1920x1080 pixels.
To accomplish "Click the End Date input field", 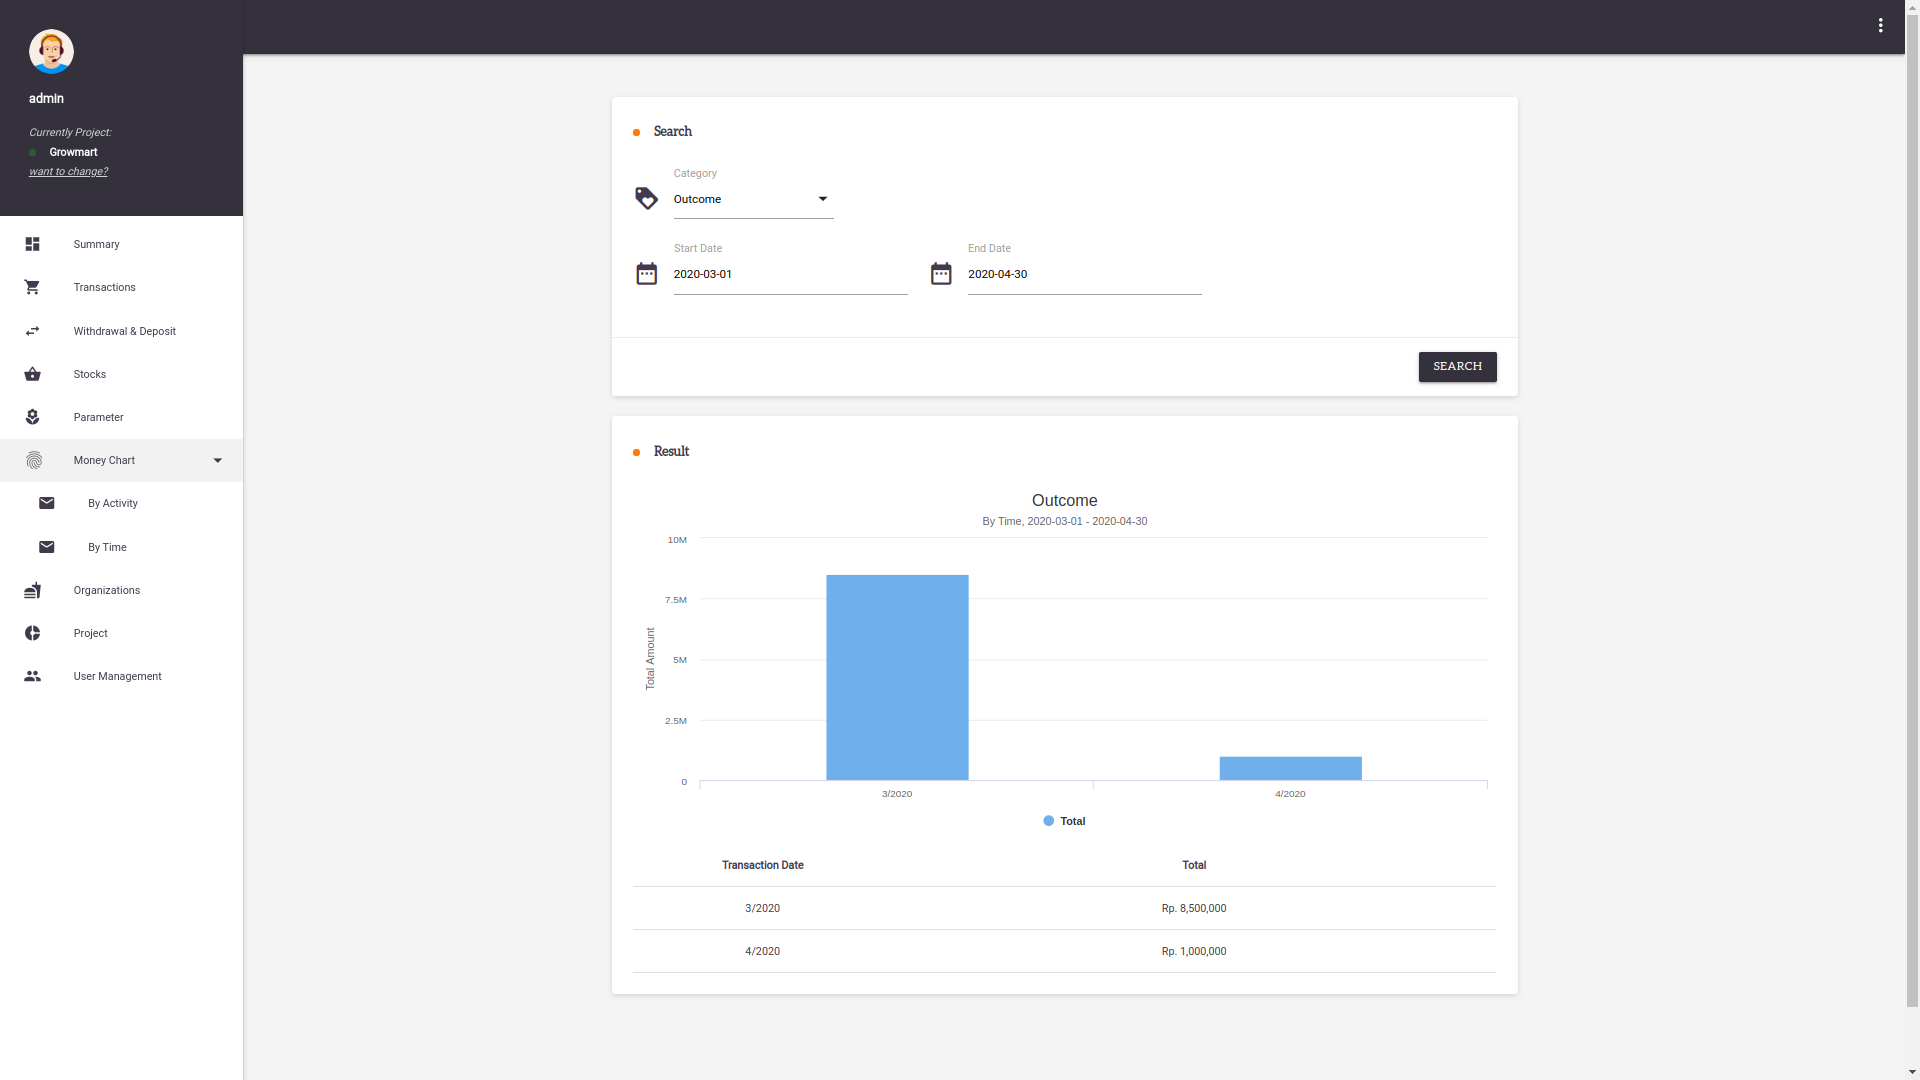I will tap(1083, 274).
